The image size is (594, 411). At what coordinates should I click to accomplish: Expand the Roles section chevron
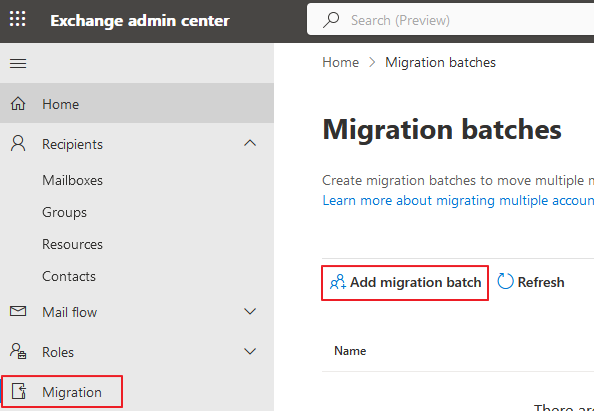click(250, 351)
